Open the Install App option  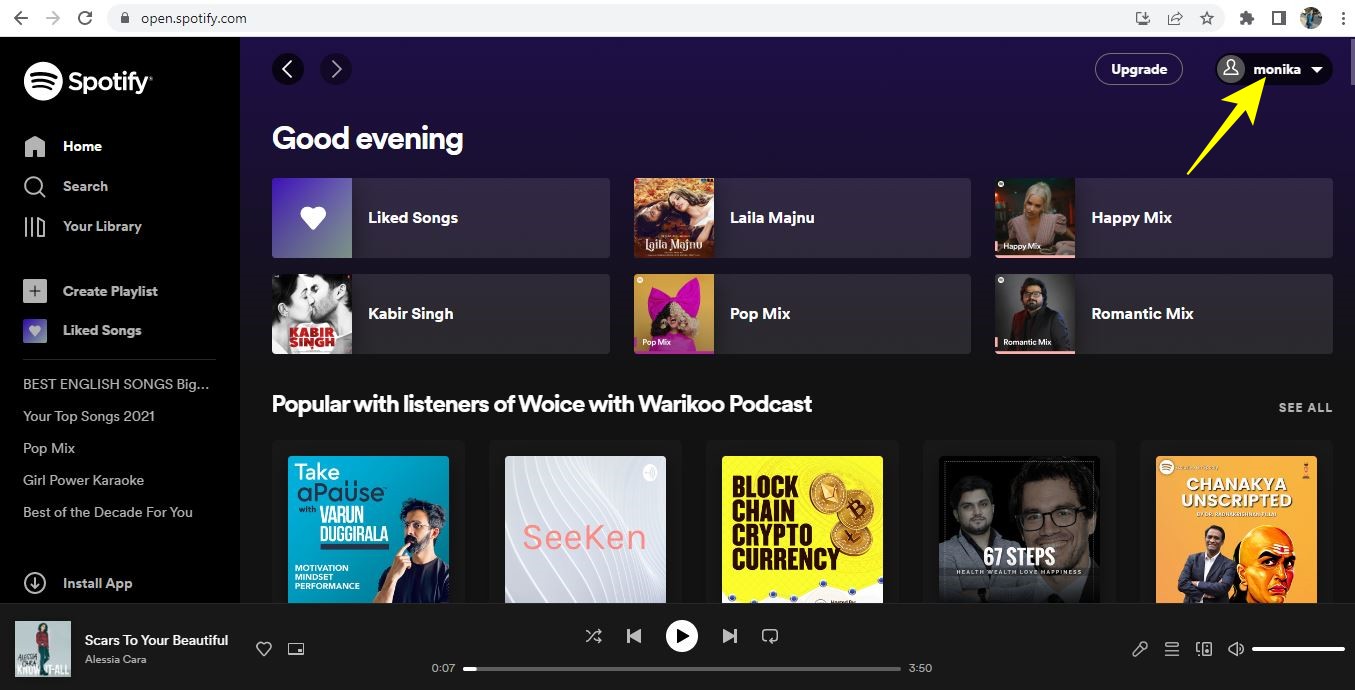tap(97, 583)
